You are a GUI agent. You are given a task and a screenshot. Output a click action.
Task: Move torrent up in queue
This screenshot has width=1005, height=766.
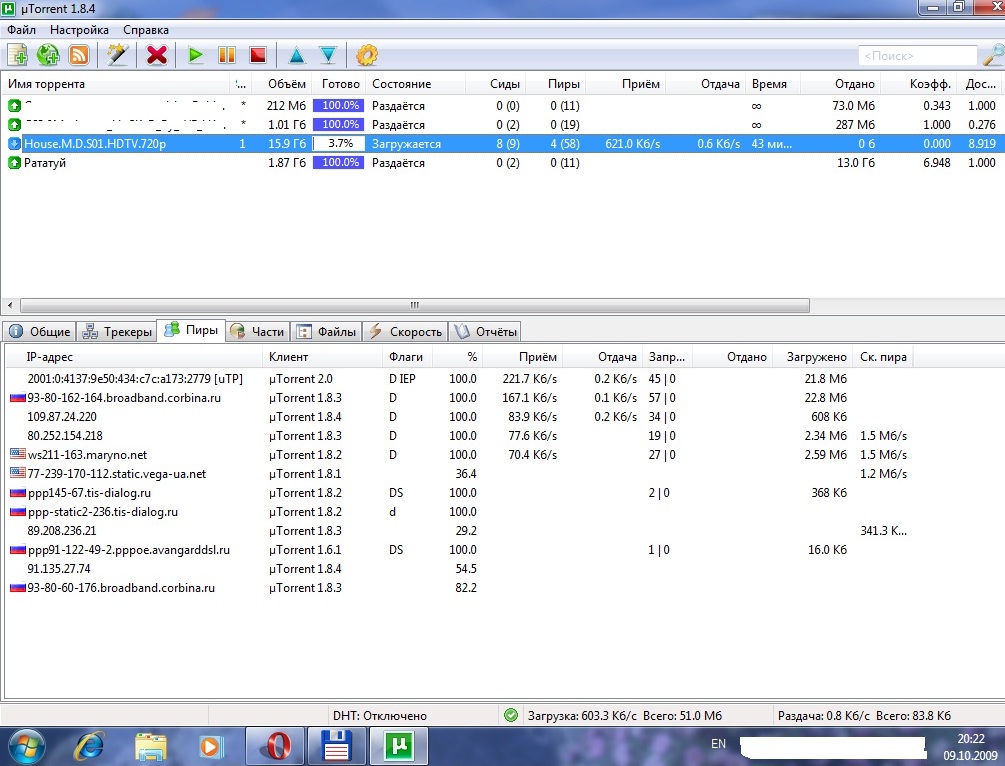click(x=296, y=55)
